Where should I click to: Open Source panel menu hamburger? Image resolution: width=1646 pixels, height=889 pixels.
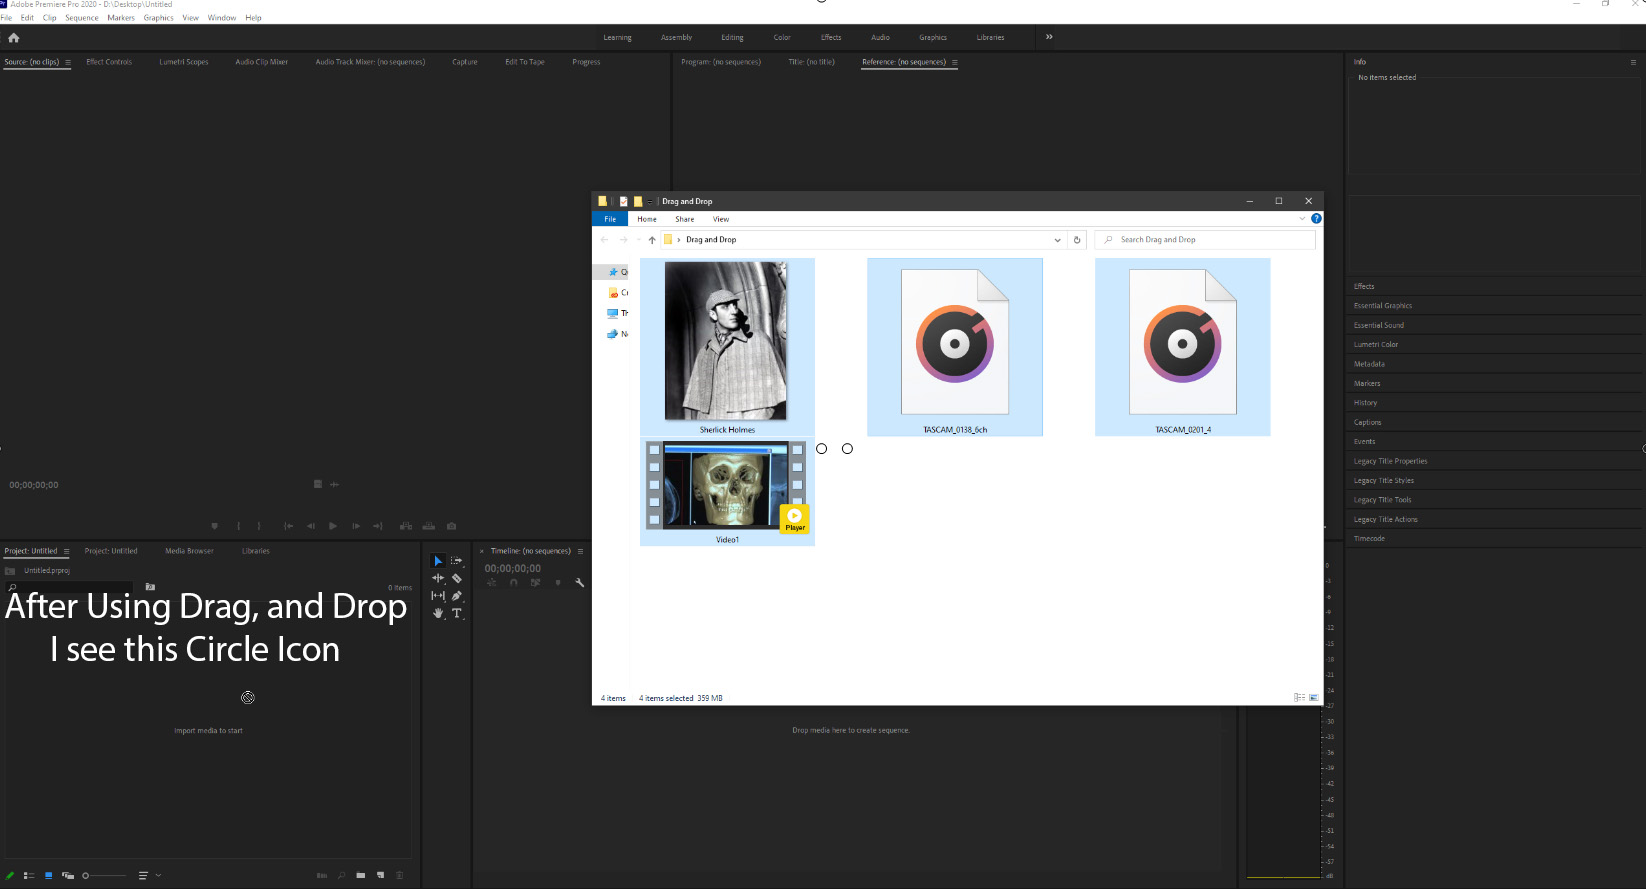pos(68,62)
